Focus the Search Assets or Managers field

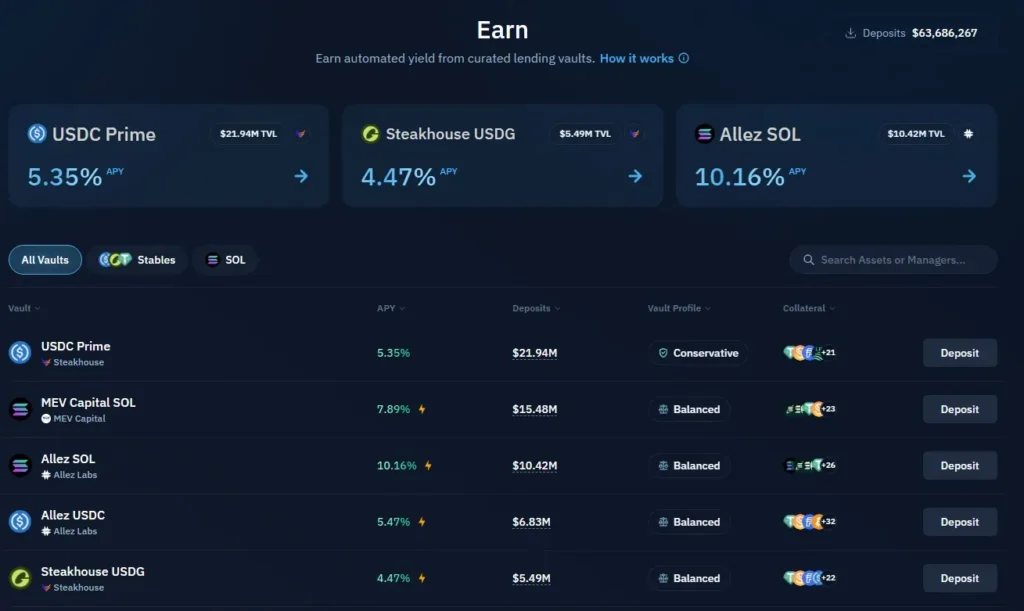893,260
